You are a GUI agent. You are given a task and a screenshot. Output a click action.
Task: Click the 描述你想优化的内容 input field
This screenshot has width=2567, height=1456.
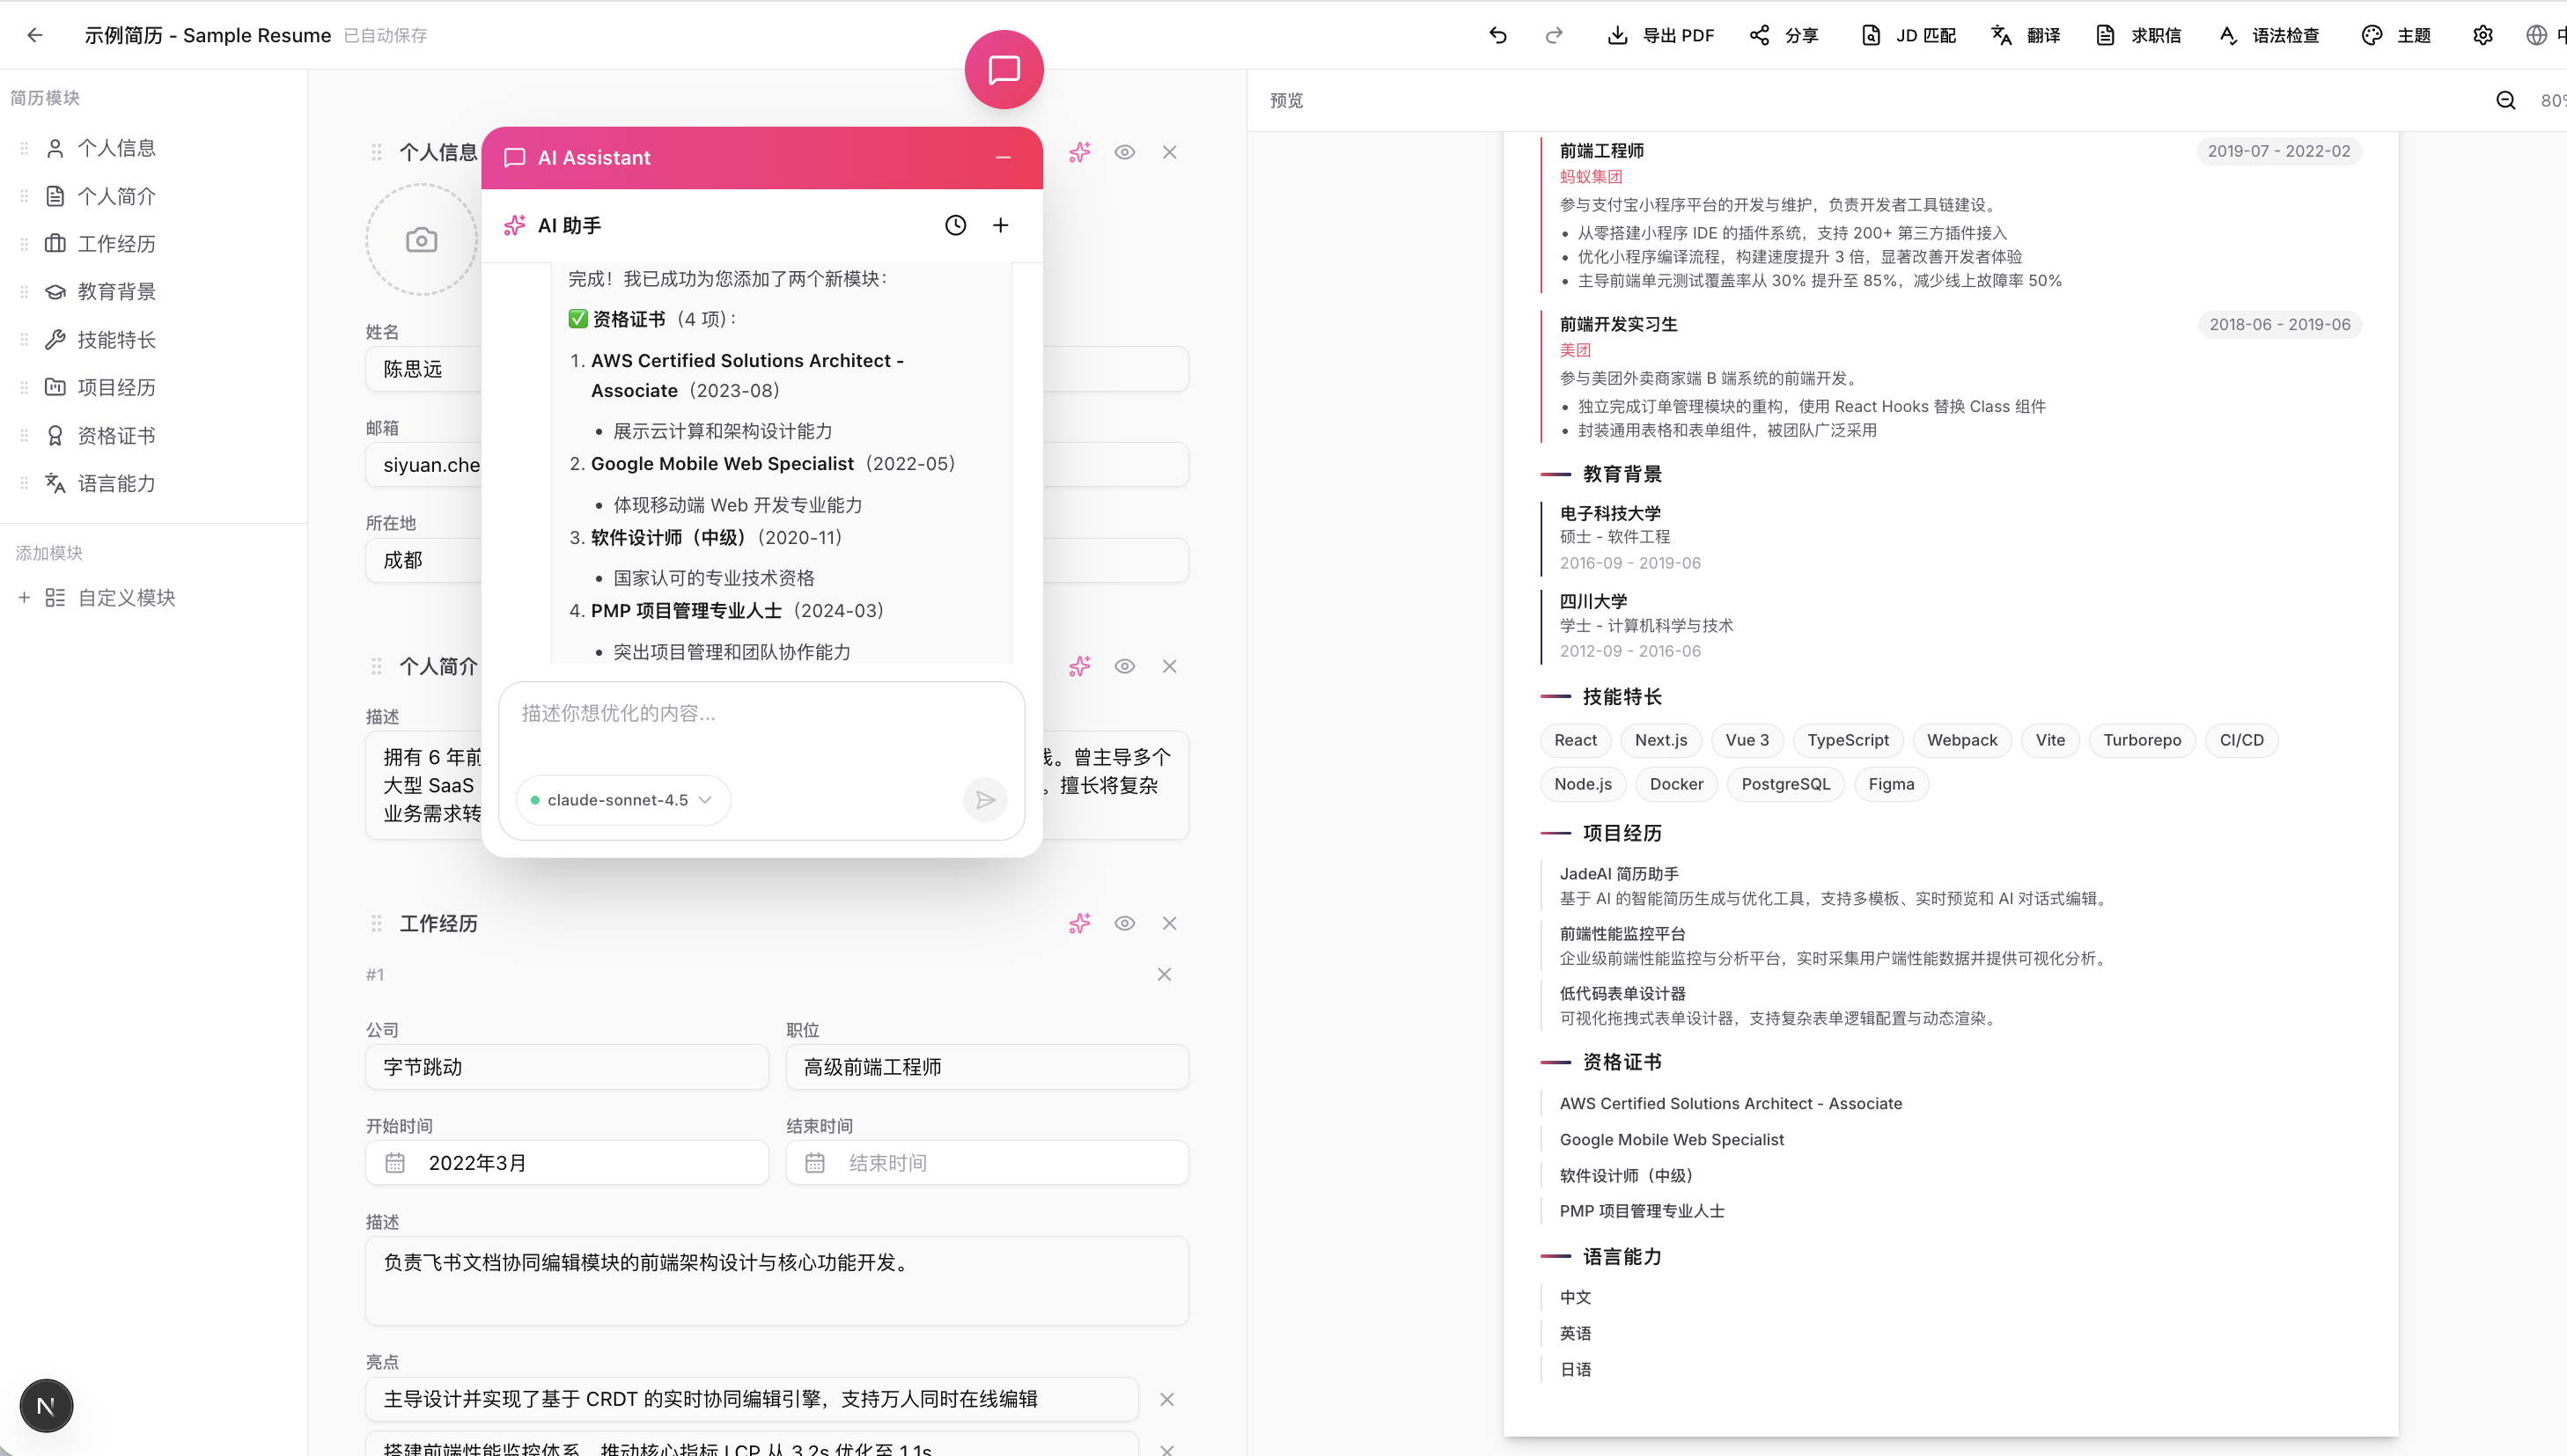pos(761,713)
